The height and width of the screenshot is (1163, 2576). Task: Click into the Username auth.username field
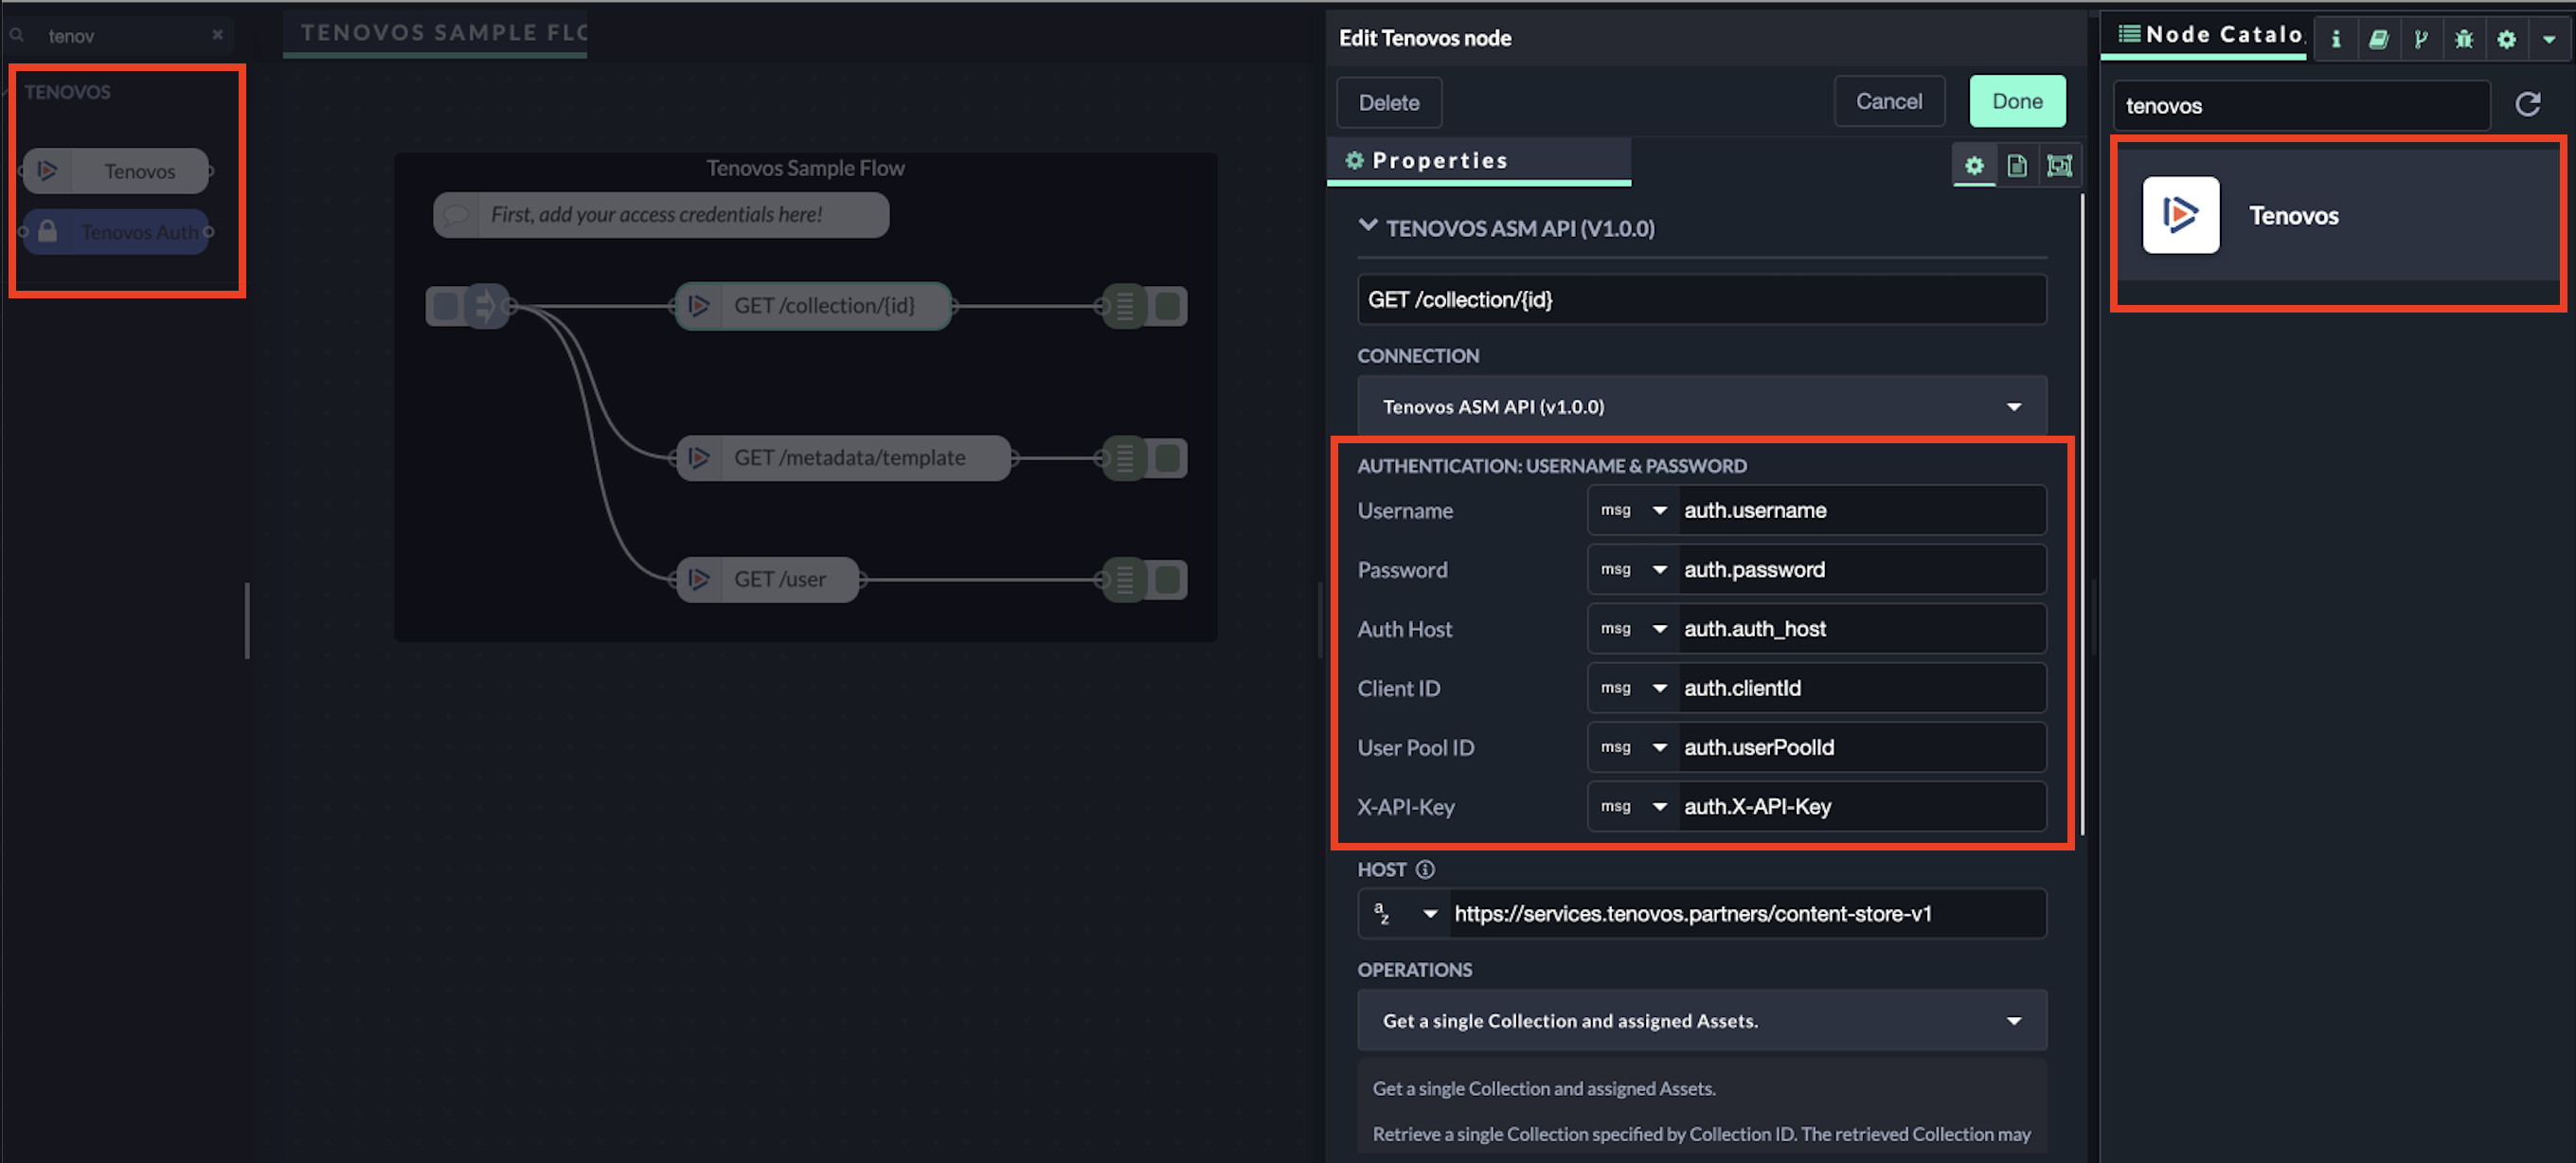1858,510
